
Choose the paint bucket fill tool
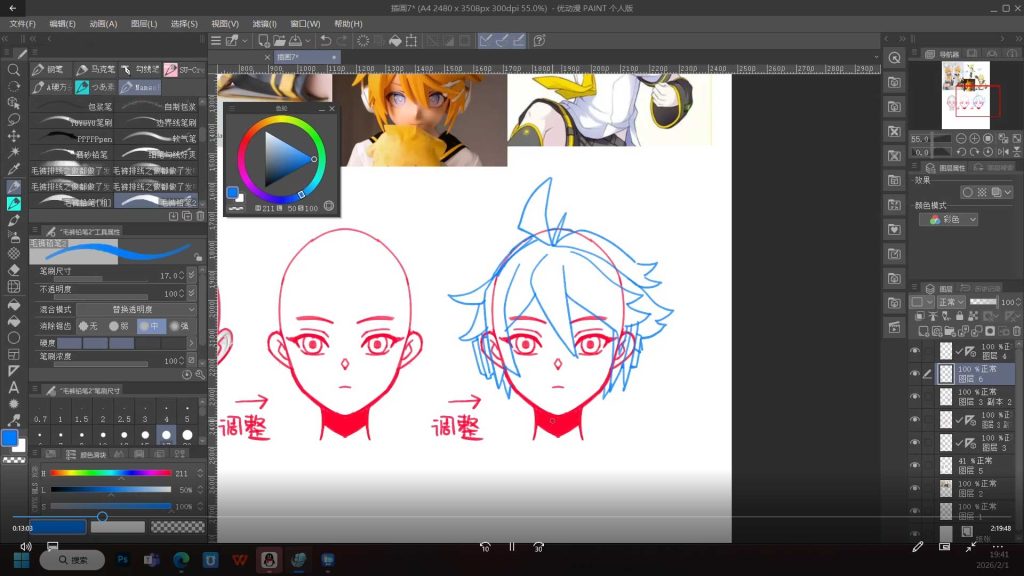[13, 304]
